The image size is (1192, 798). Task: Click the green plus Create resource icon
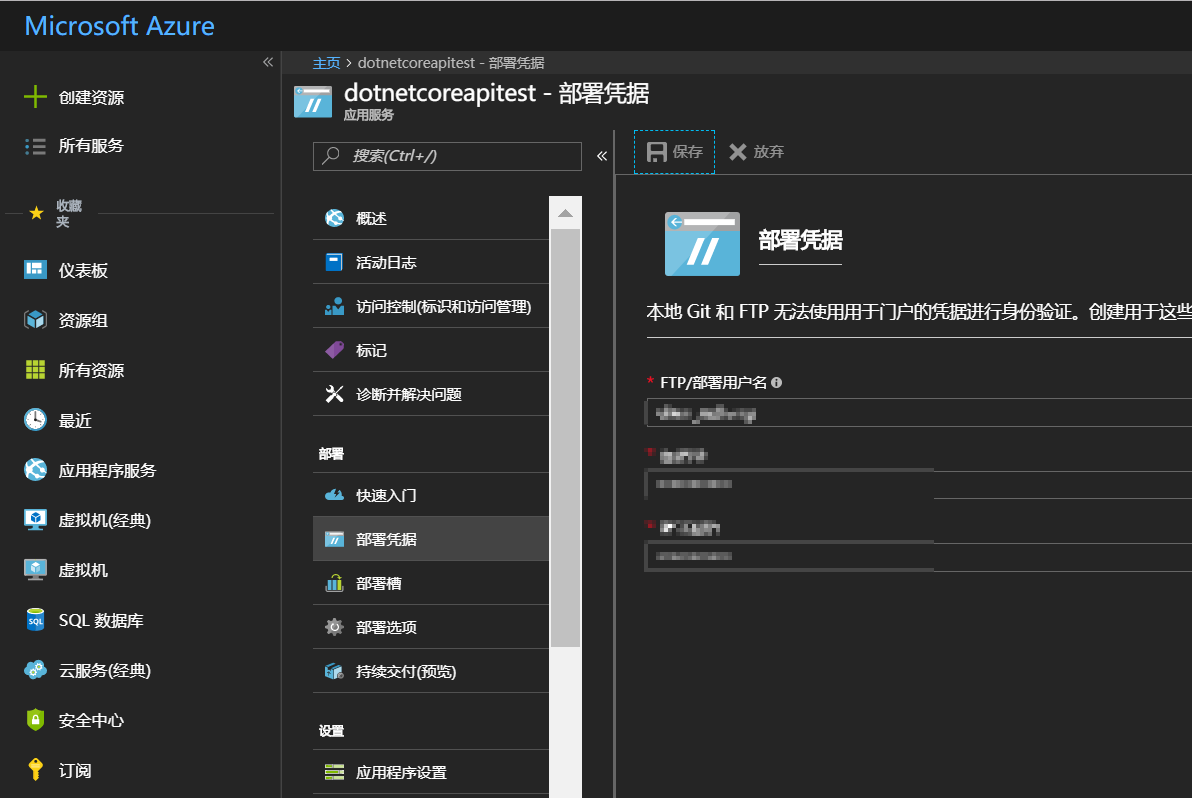35,97
